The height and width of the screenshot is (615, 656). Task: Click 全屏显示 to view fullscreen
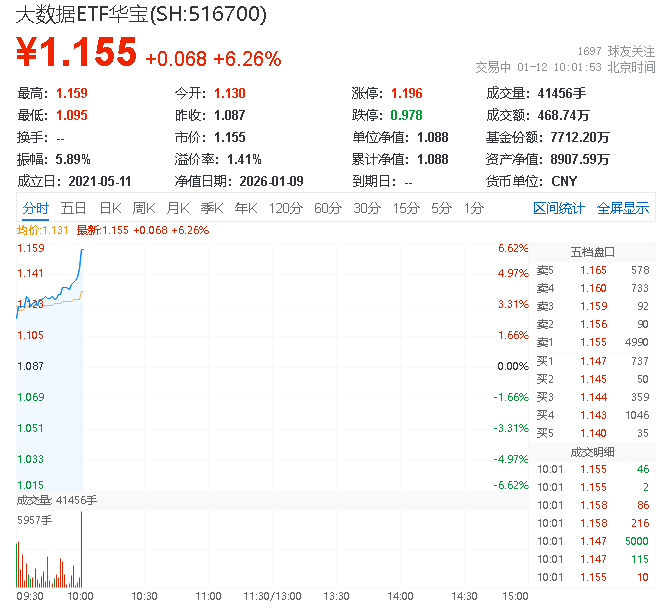pyautogui.click(x=623, y=208)
